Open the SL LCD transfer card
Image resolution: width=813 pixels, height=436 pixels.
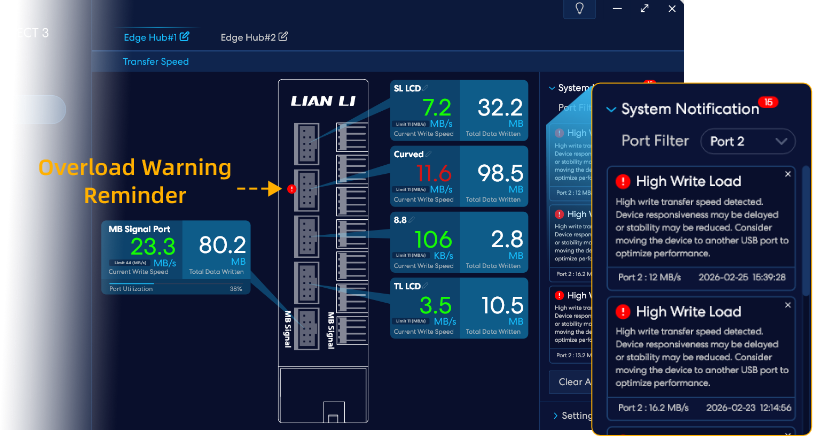click(x=459, y=110)
